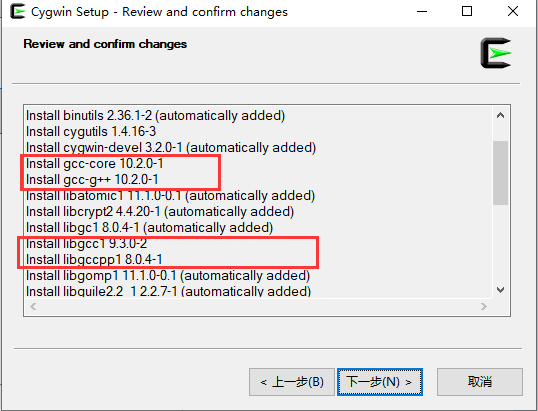Go back with the 上一步(B) button
This screenshot has width=538, height=411.
pyautogui.click(x=292, y=382)
